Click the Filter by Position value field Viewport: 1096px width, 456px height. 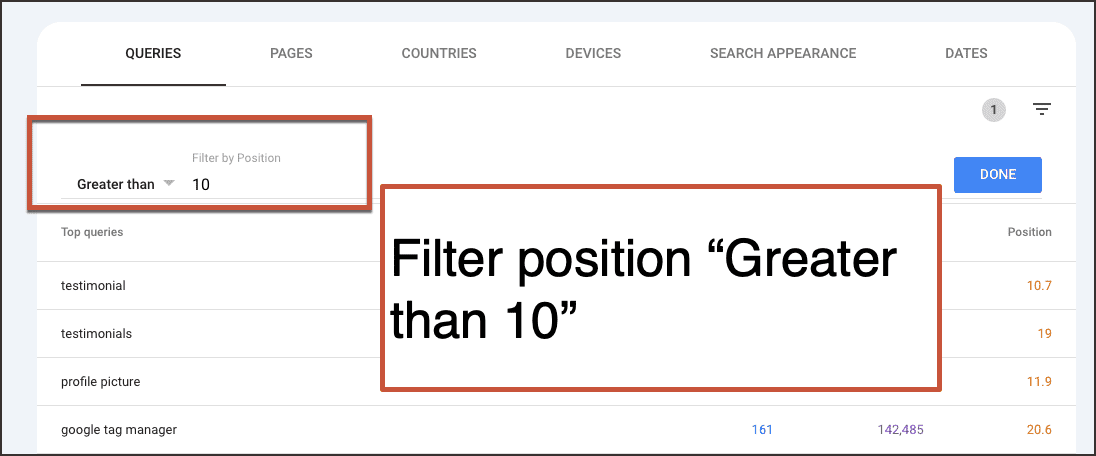pyautogui.click(x=275, y=184)
